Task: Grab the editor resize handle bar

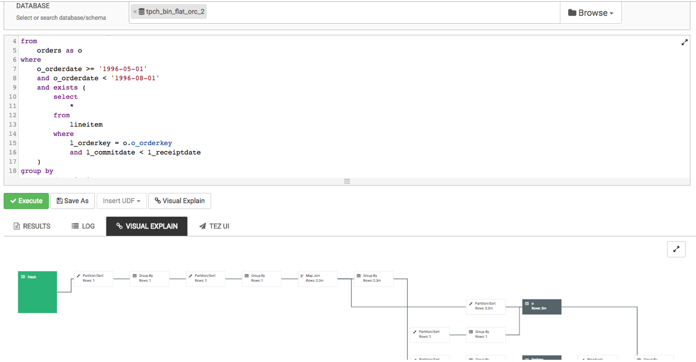Action: coord(347,181)
